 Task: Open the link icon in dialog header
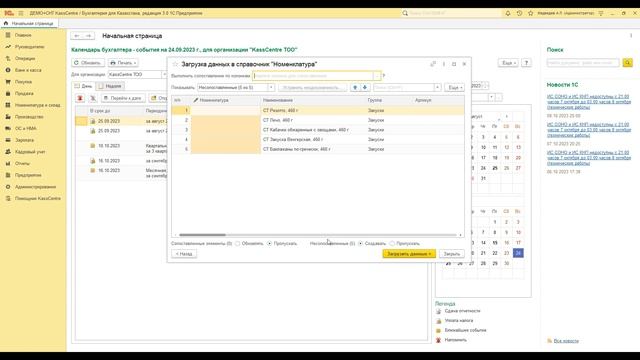(x=433, y=64)
